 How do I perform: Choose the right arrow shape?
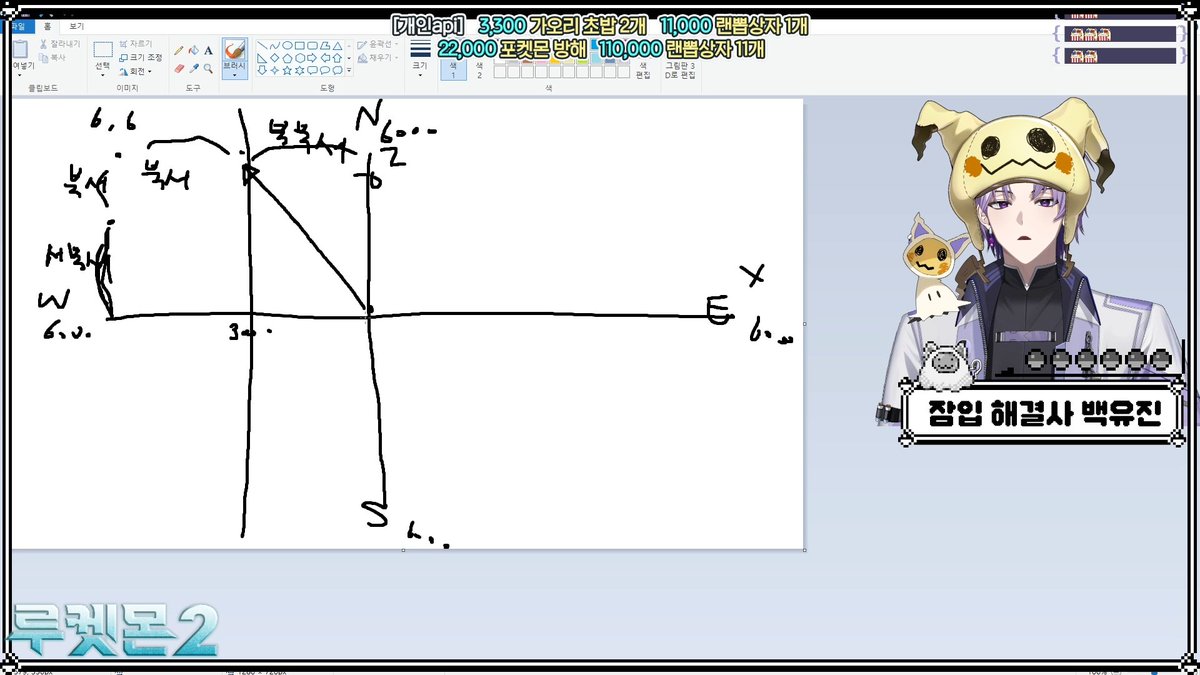pyautogui.click(x=312, y=58)
